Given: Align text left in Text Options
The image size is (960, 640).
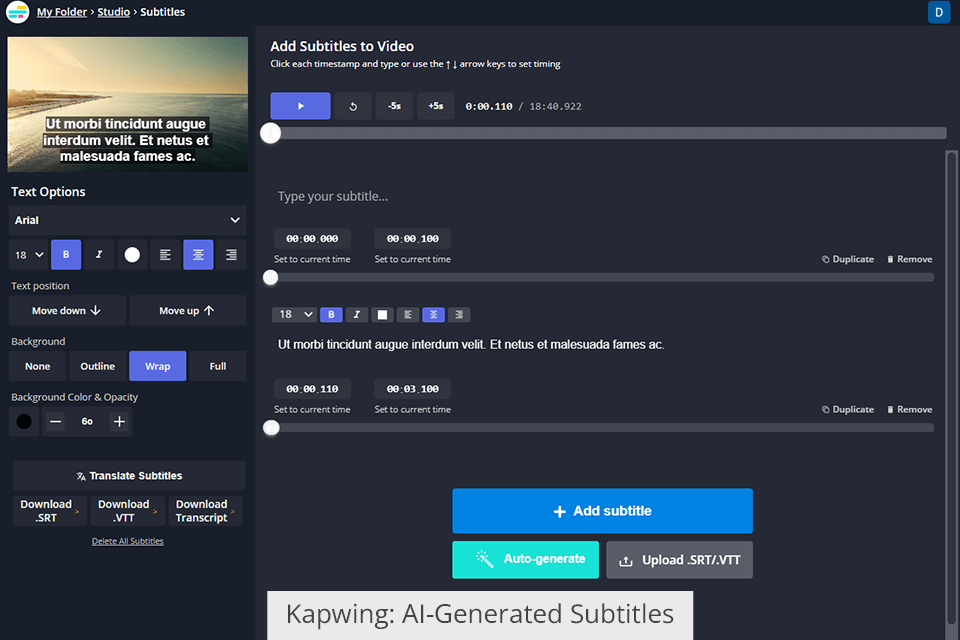Looking at the screenshot, I should tap(165, 255).
